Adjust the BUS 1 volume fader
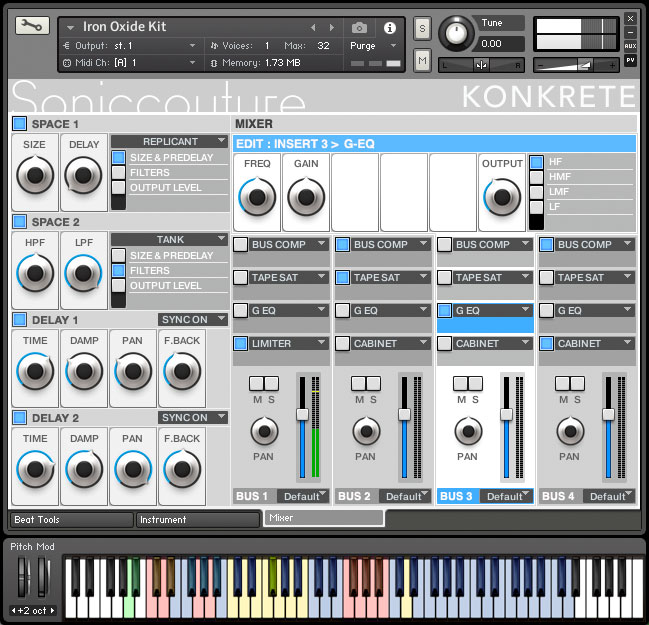Screen dimensions: 649x625 (x=303, y=414)
